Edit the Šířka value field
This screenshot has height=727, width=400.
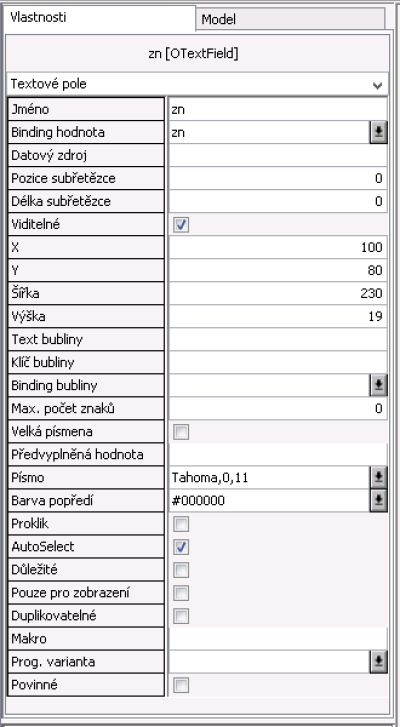click(278, 293)
